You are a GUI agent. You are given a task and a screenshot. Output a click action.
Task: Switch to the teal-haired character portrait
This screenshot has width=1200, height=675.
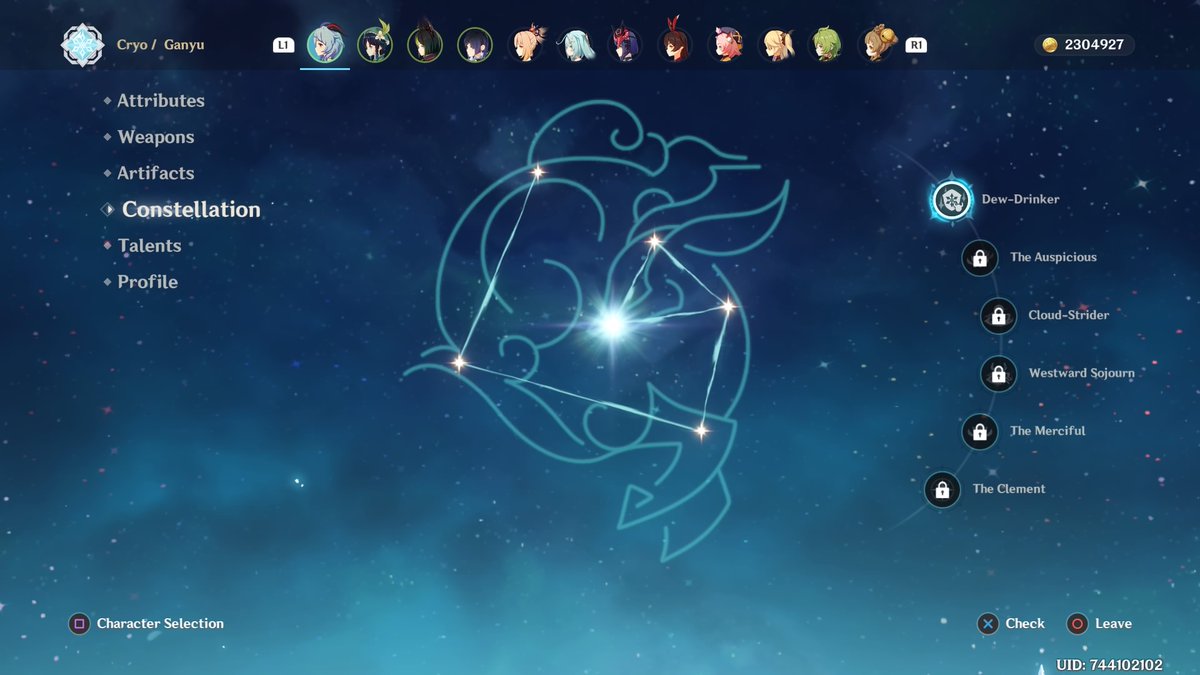tap(575, 44)
